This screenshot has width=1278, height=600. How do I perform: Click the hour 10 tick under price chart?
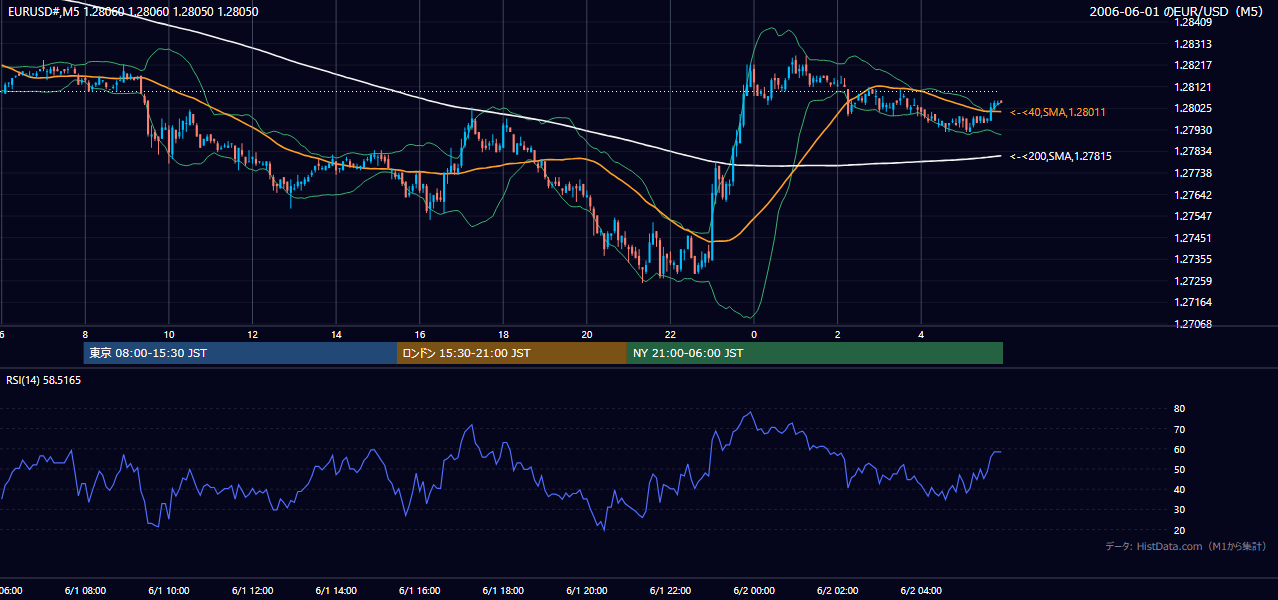[x=169, y=334]
